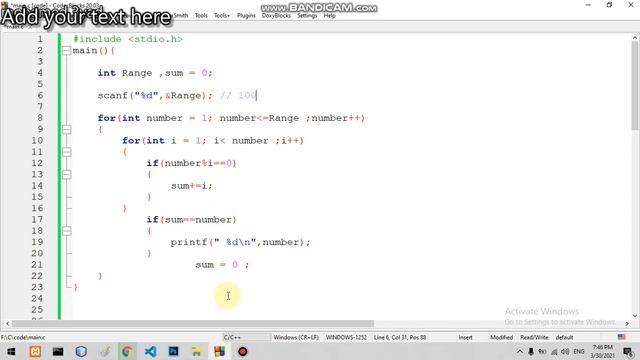
Task: Click line number 24 in the margin
Action: pyautogui.click(x=37, y=298)
